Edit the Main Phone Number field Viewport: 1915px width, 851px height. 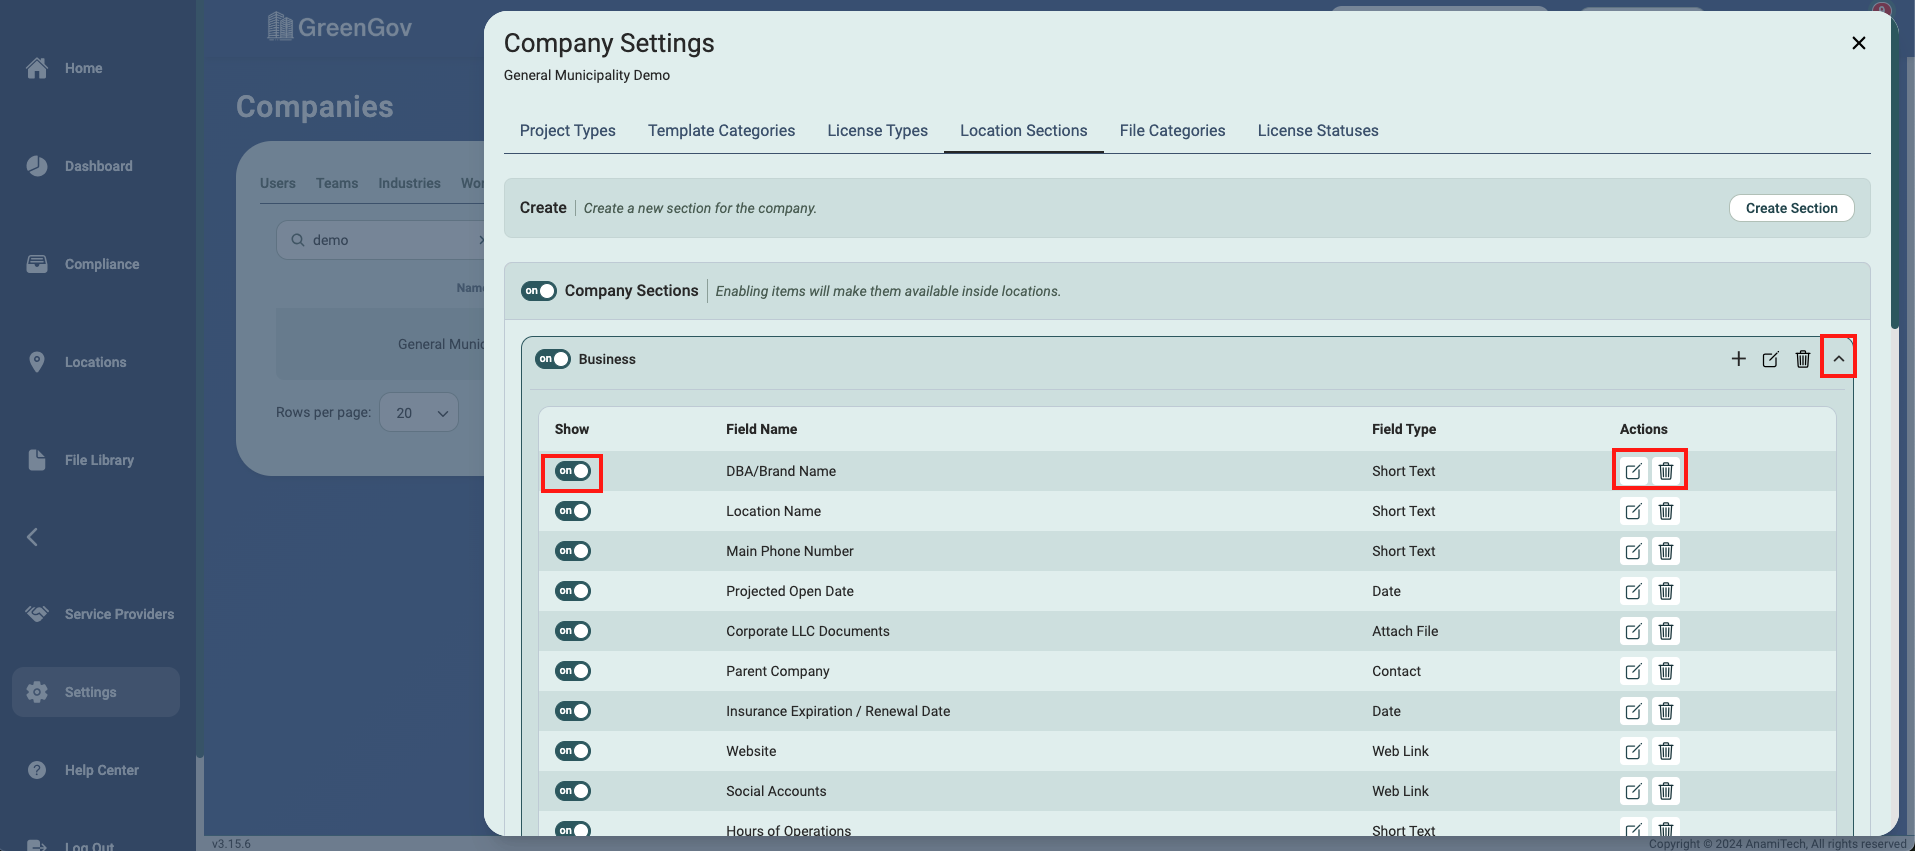point(1633,551)
